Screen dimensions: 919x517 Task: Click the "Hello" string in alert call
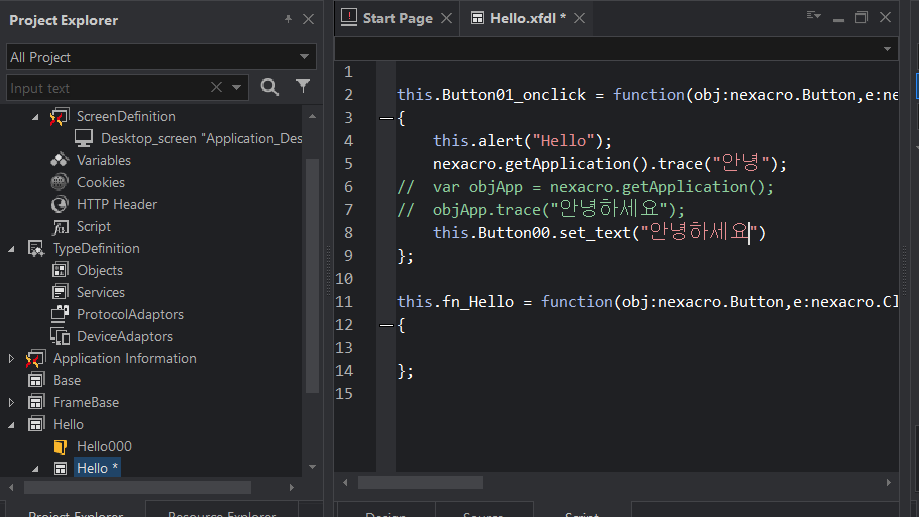coord(563,141)
